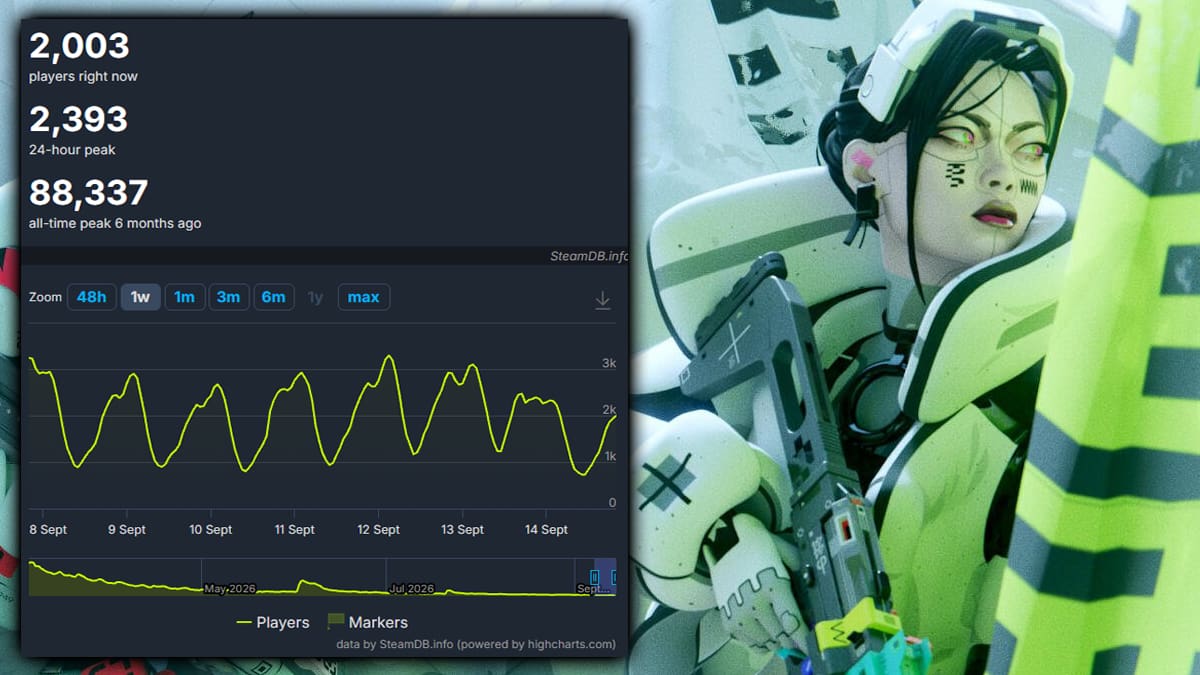1200x675 pixels.
Task: Click the 14 Sept axis label
Action: 546,530
